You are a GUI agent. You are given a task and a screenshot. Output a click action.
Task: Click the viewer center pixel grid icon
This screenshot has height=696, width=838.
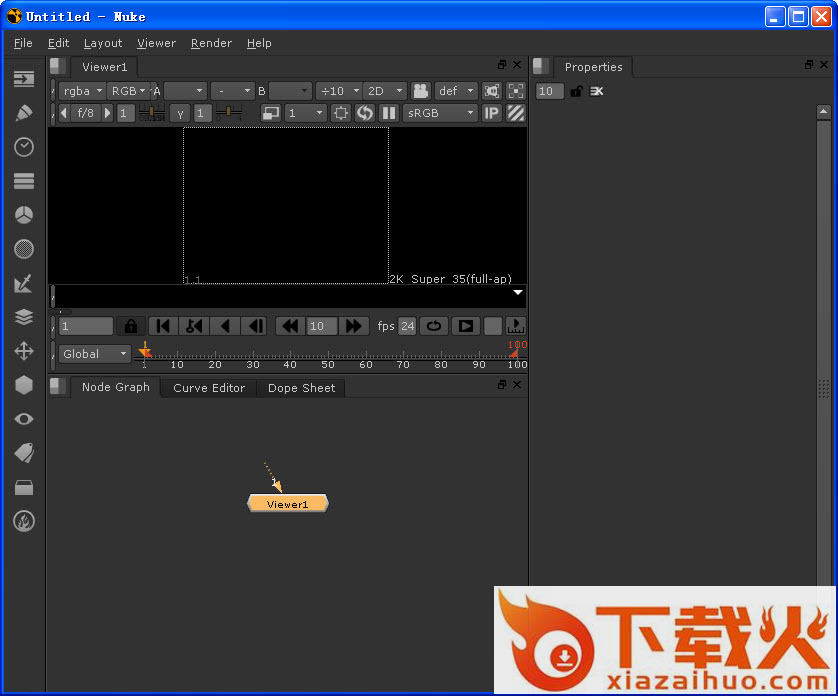(516, 91)
